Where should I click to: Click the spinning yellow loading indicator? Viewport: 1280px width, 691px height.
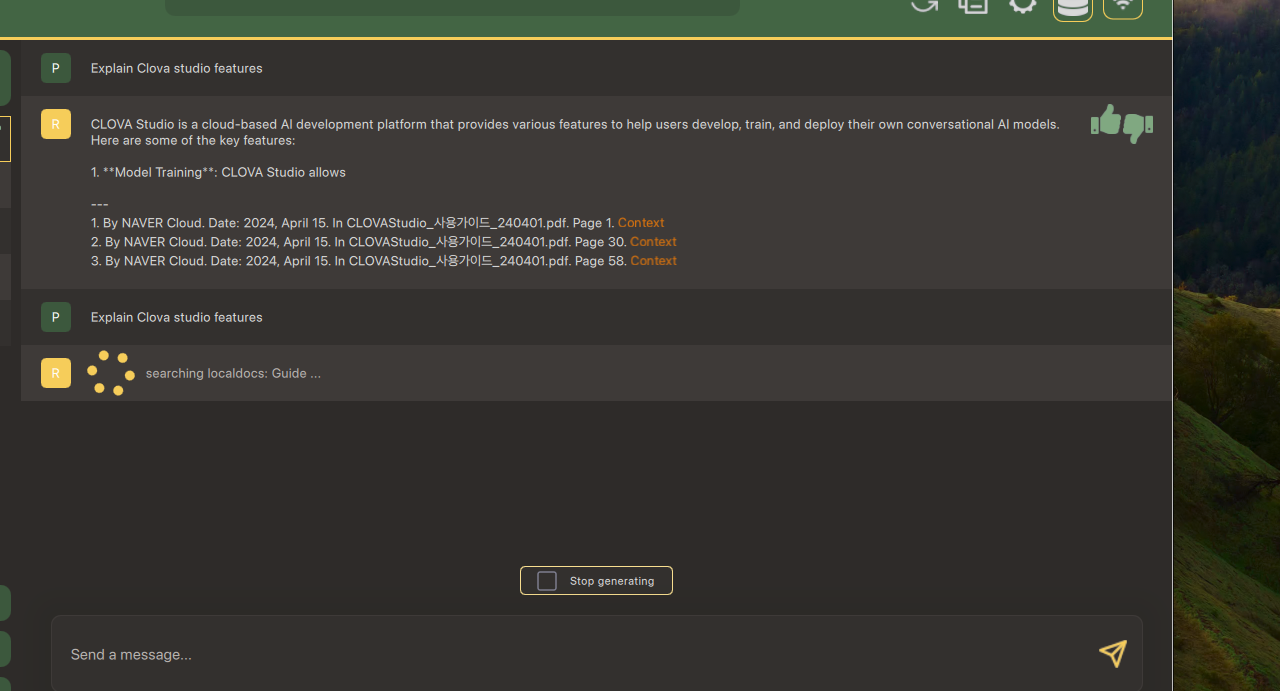pos(111,373)
